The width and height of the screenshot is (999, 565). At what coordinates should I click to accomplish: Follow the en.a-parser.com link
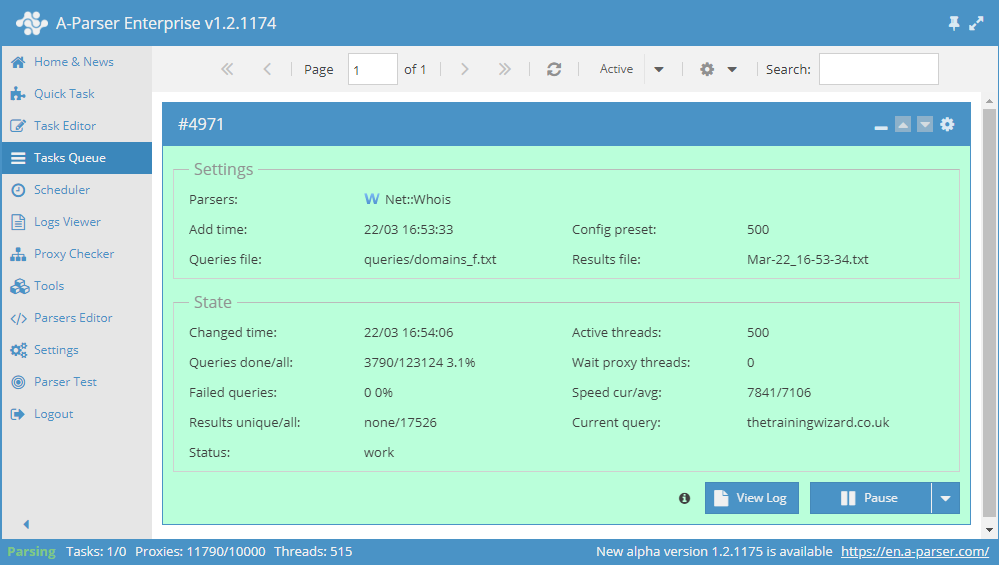pyautogui.click(x=914, y=551)
